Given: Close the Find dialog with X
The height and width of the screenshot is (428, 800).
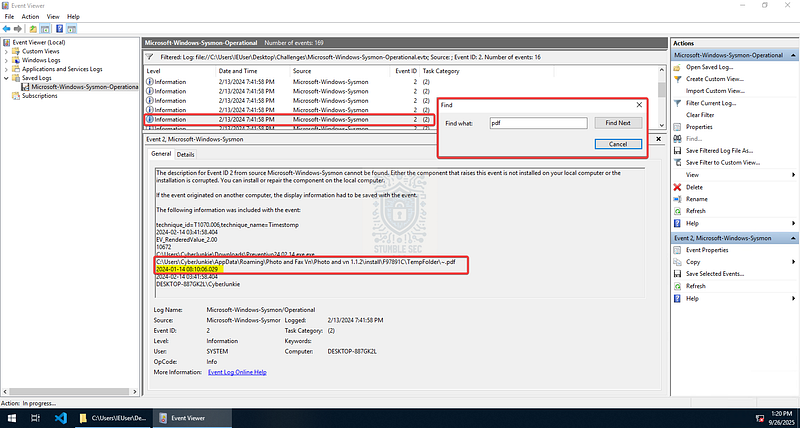Looking at the screenshot, I should point(639,105).
